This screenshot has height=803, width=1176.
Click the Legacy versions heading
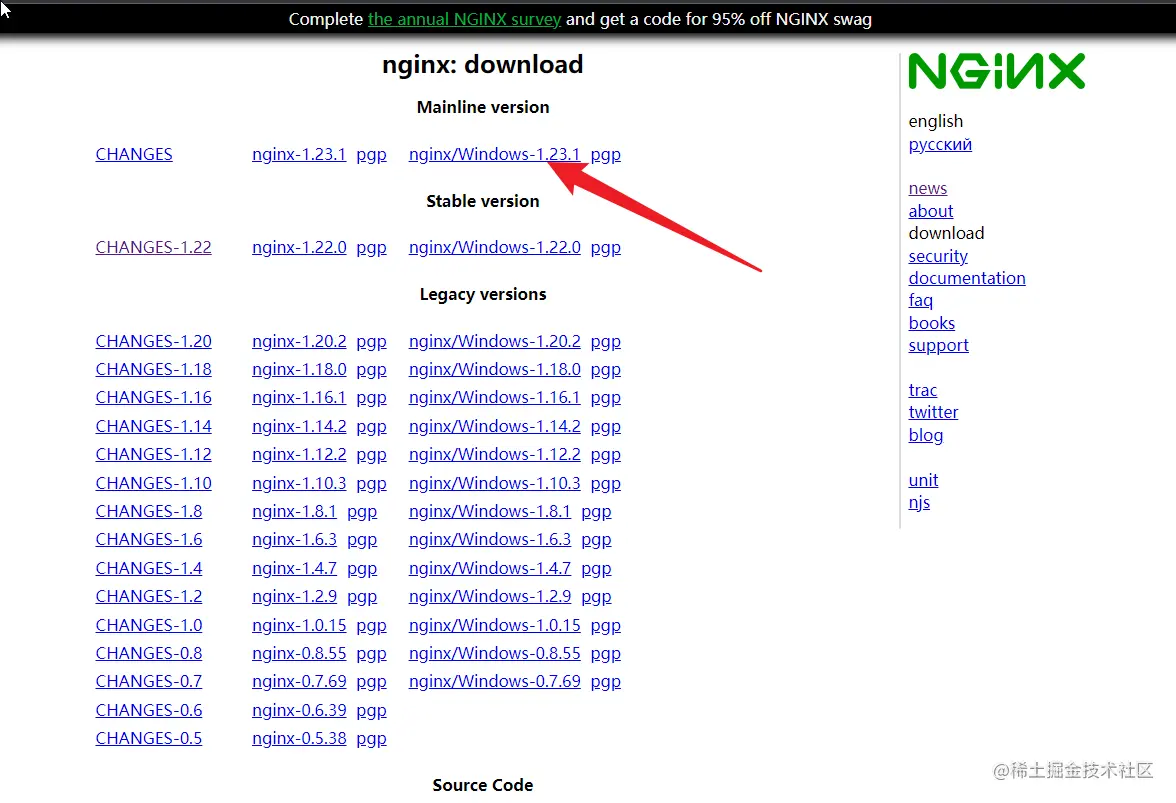pos(483,295)
